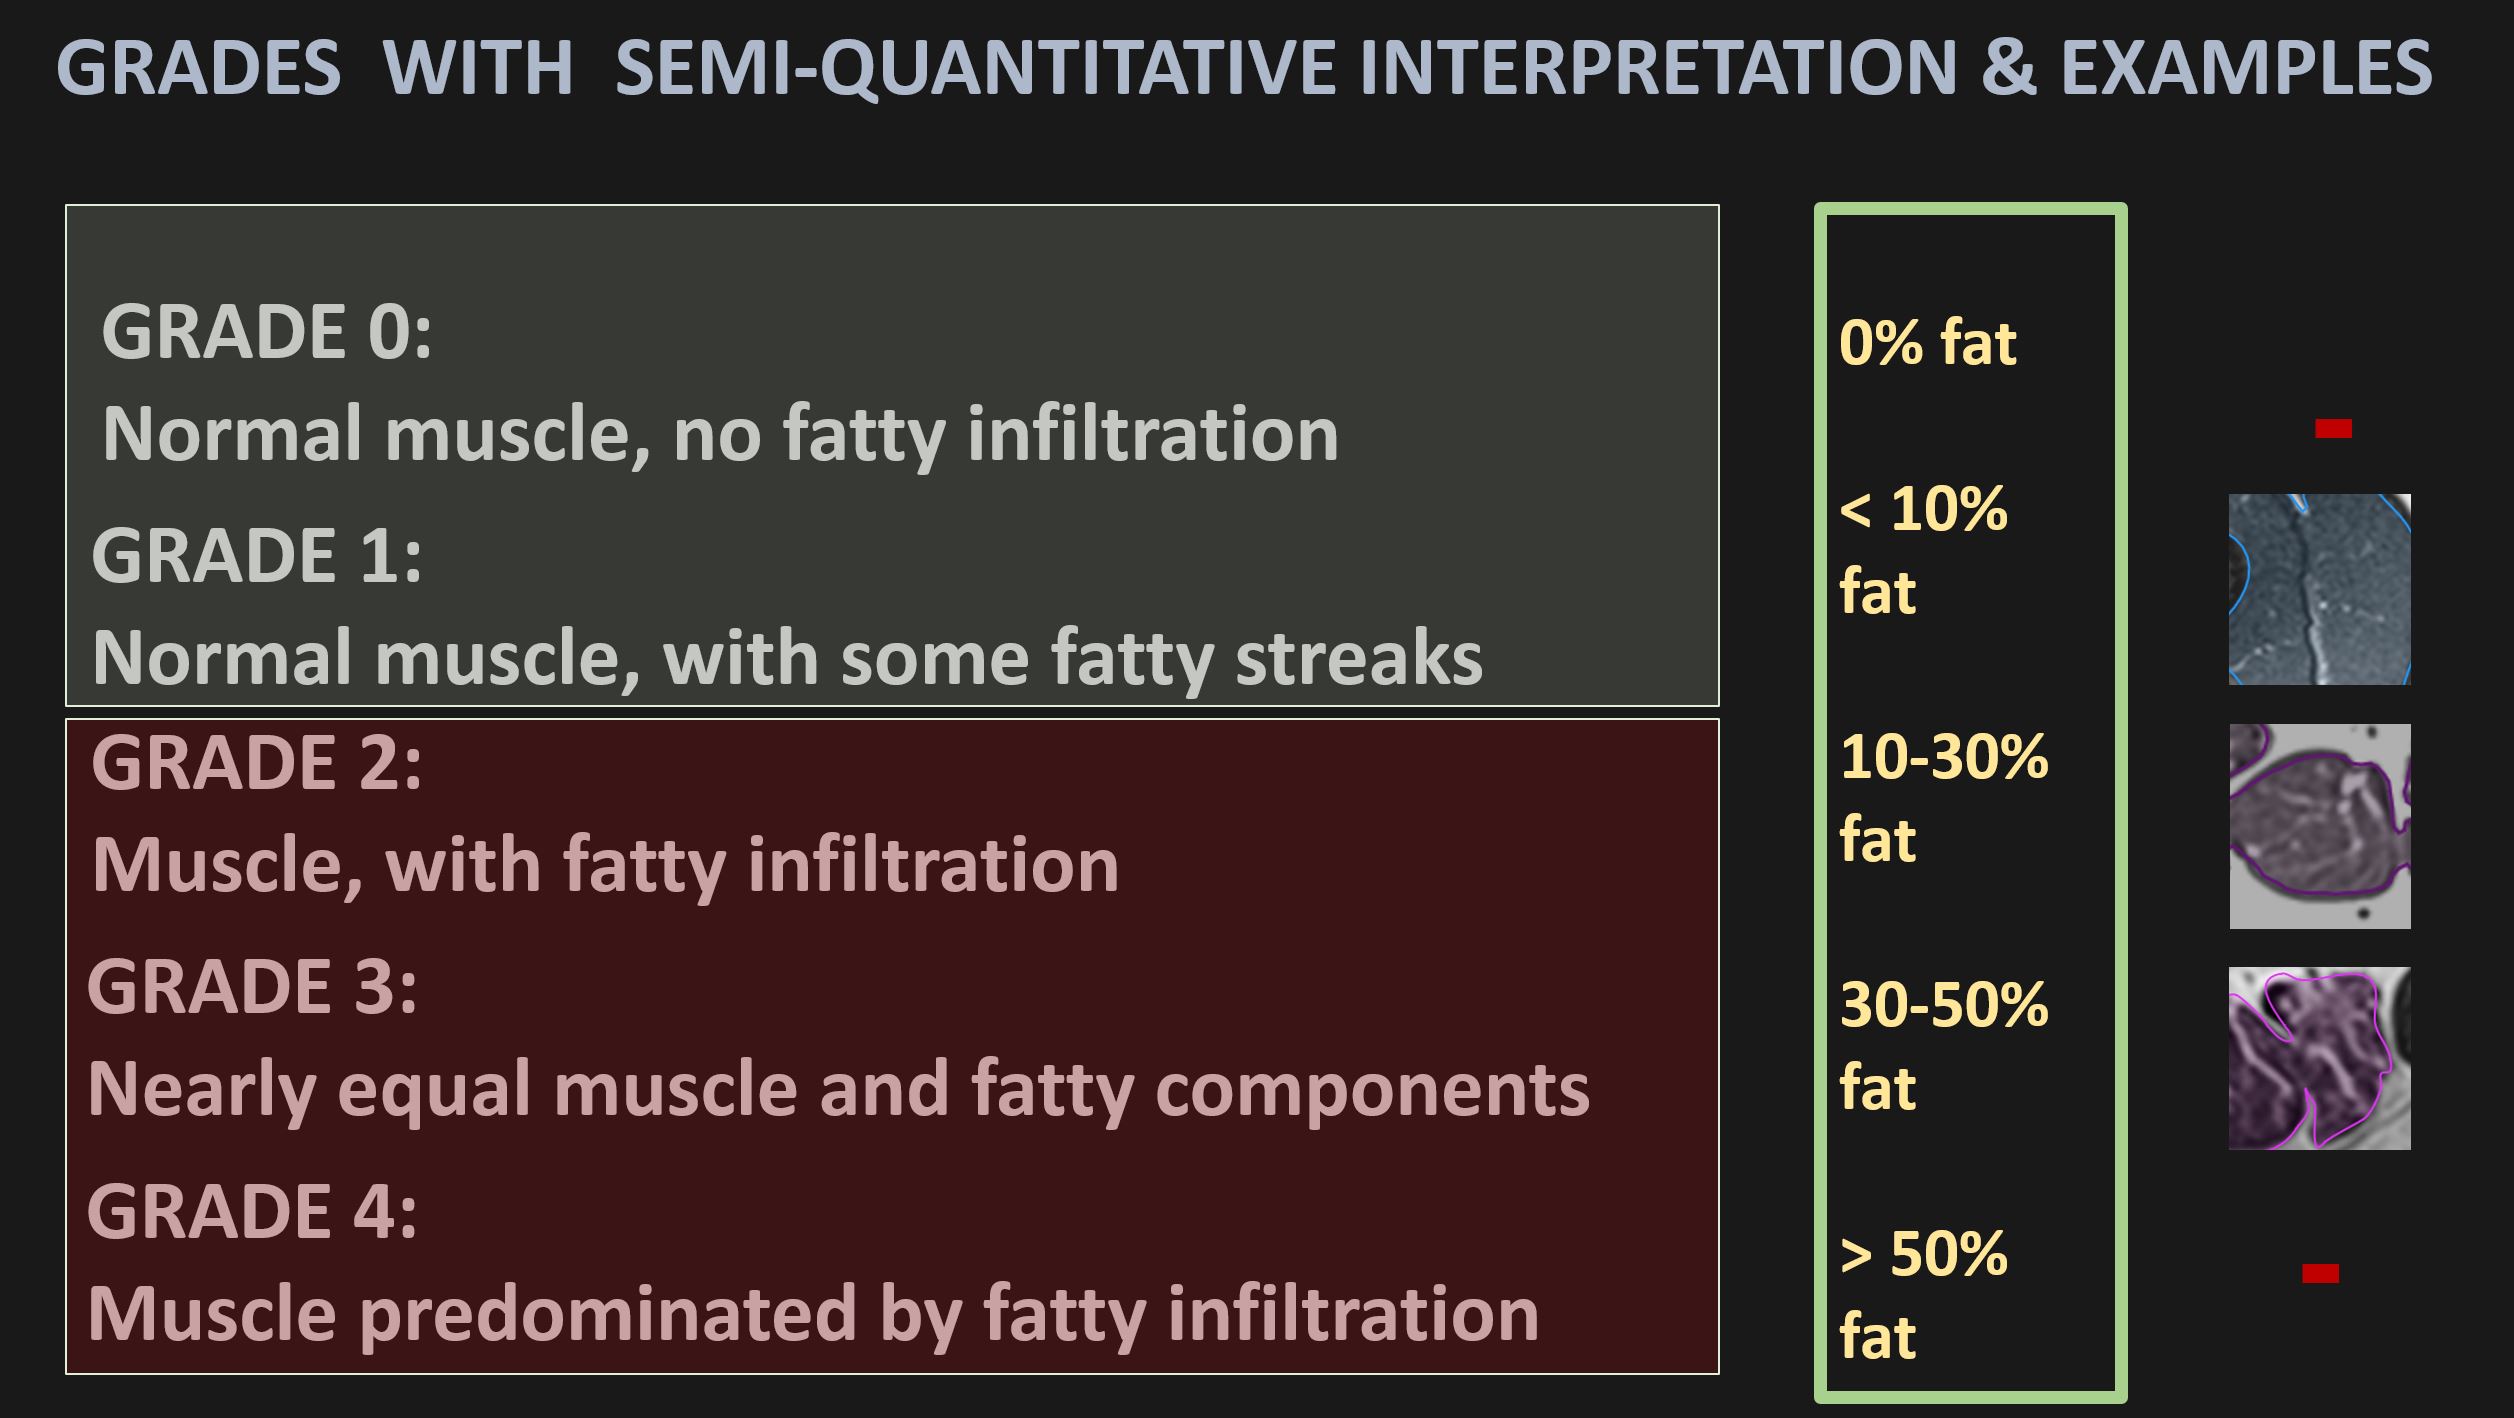Click the GRADE 1 heading
This screenshot has height=1418, width=2514.
coord(257,555)
